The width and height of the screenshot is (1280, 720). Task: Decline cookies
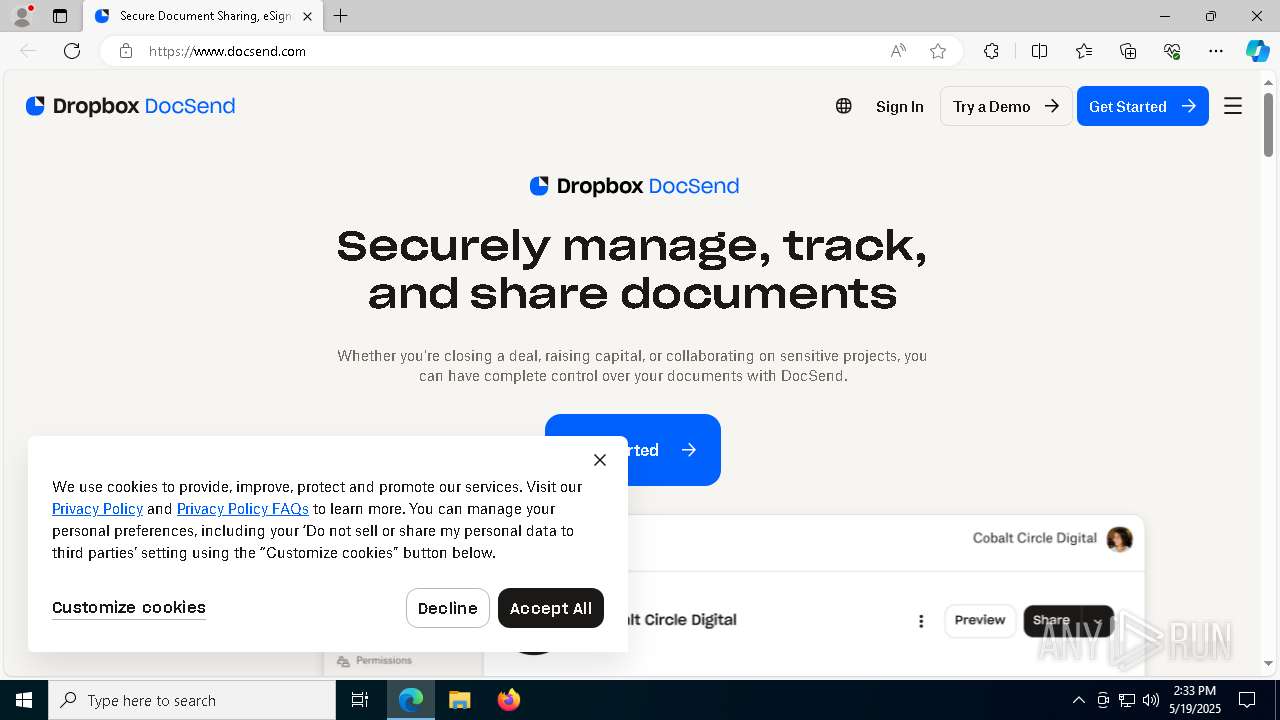[448, 608]
